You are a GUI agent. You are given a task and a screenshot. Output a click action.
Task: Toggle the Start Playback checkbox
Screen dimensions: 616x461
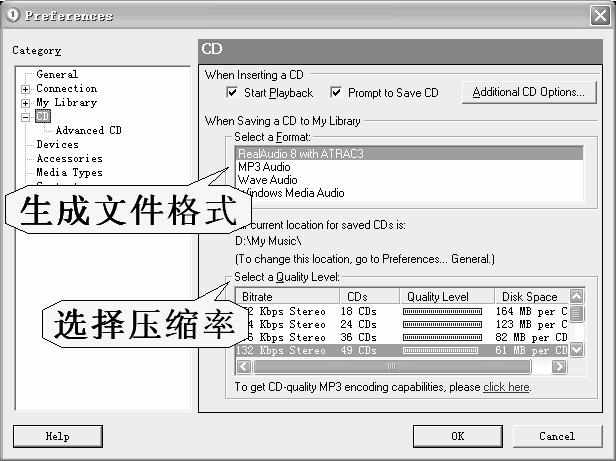click(232, 93)
